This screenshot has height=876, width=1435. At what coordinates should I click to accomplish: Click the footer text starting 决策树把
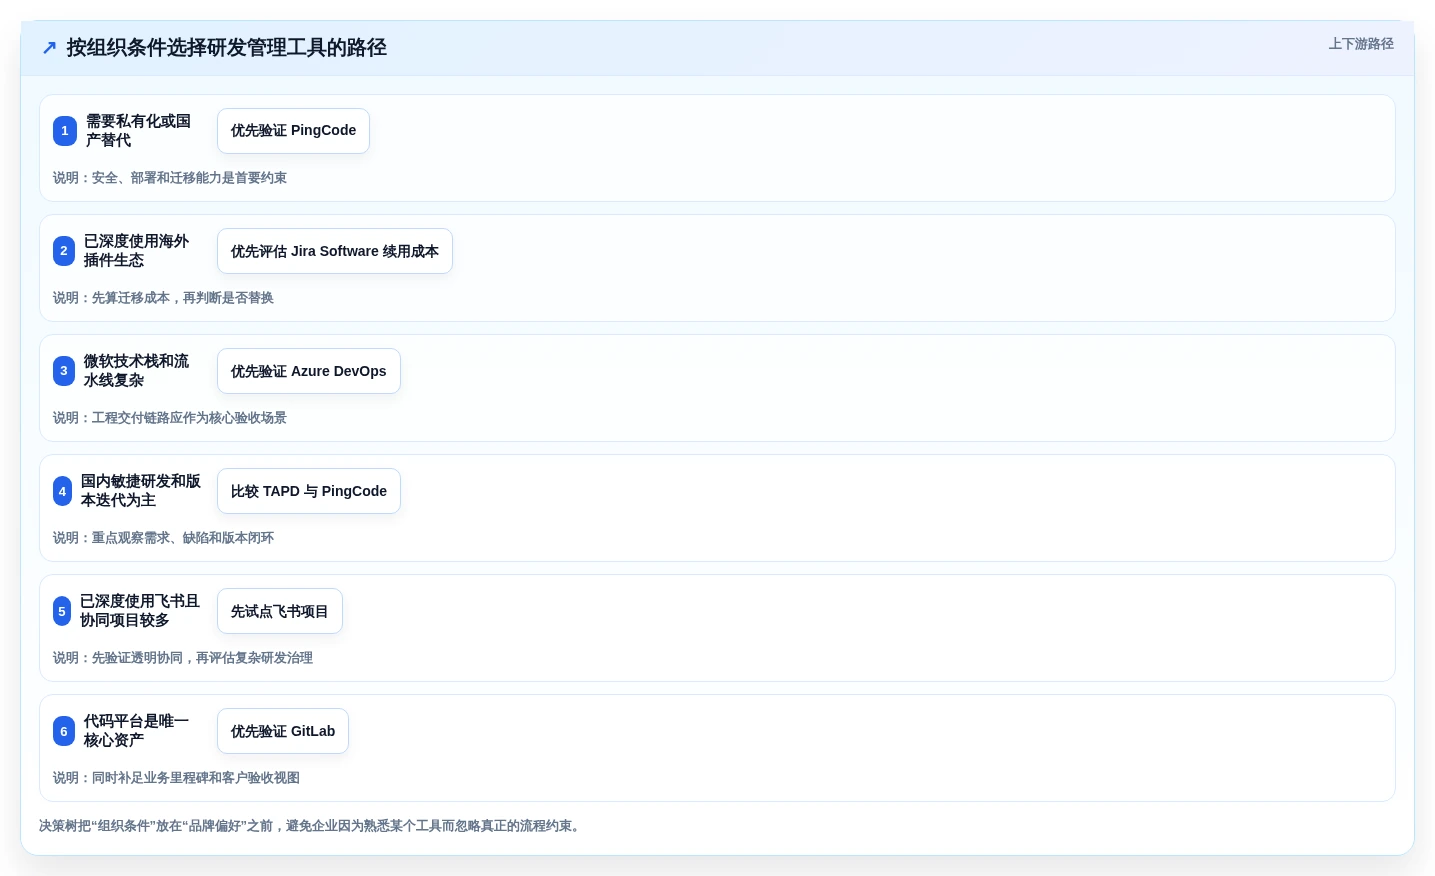click(312, 826)
